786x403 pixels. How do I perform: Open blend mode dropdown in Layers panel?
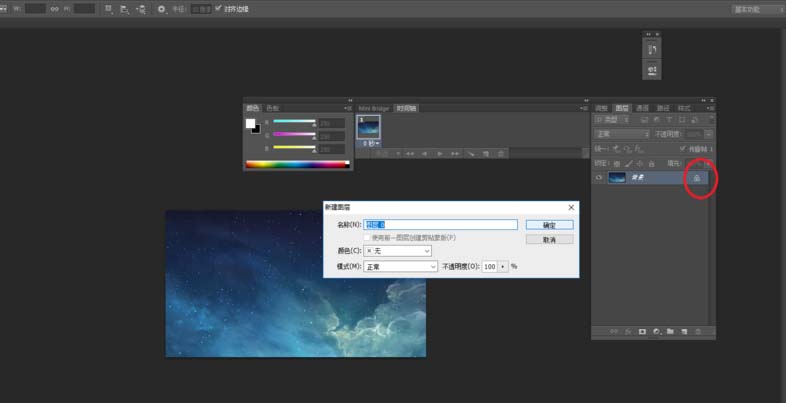pyautogui.click(x=622, y=134)
